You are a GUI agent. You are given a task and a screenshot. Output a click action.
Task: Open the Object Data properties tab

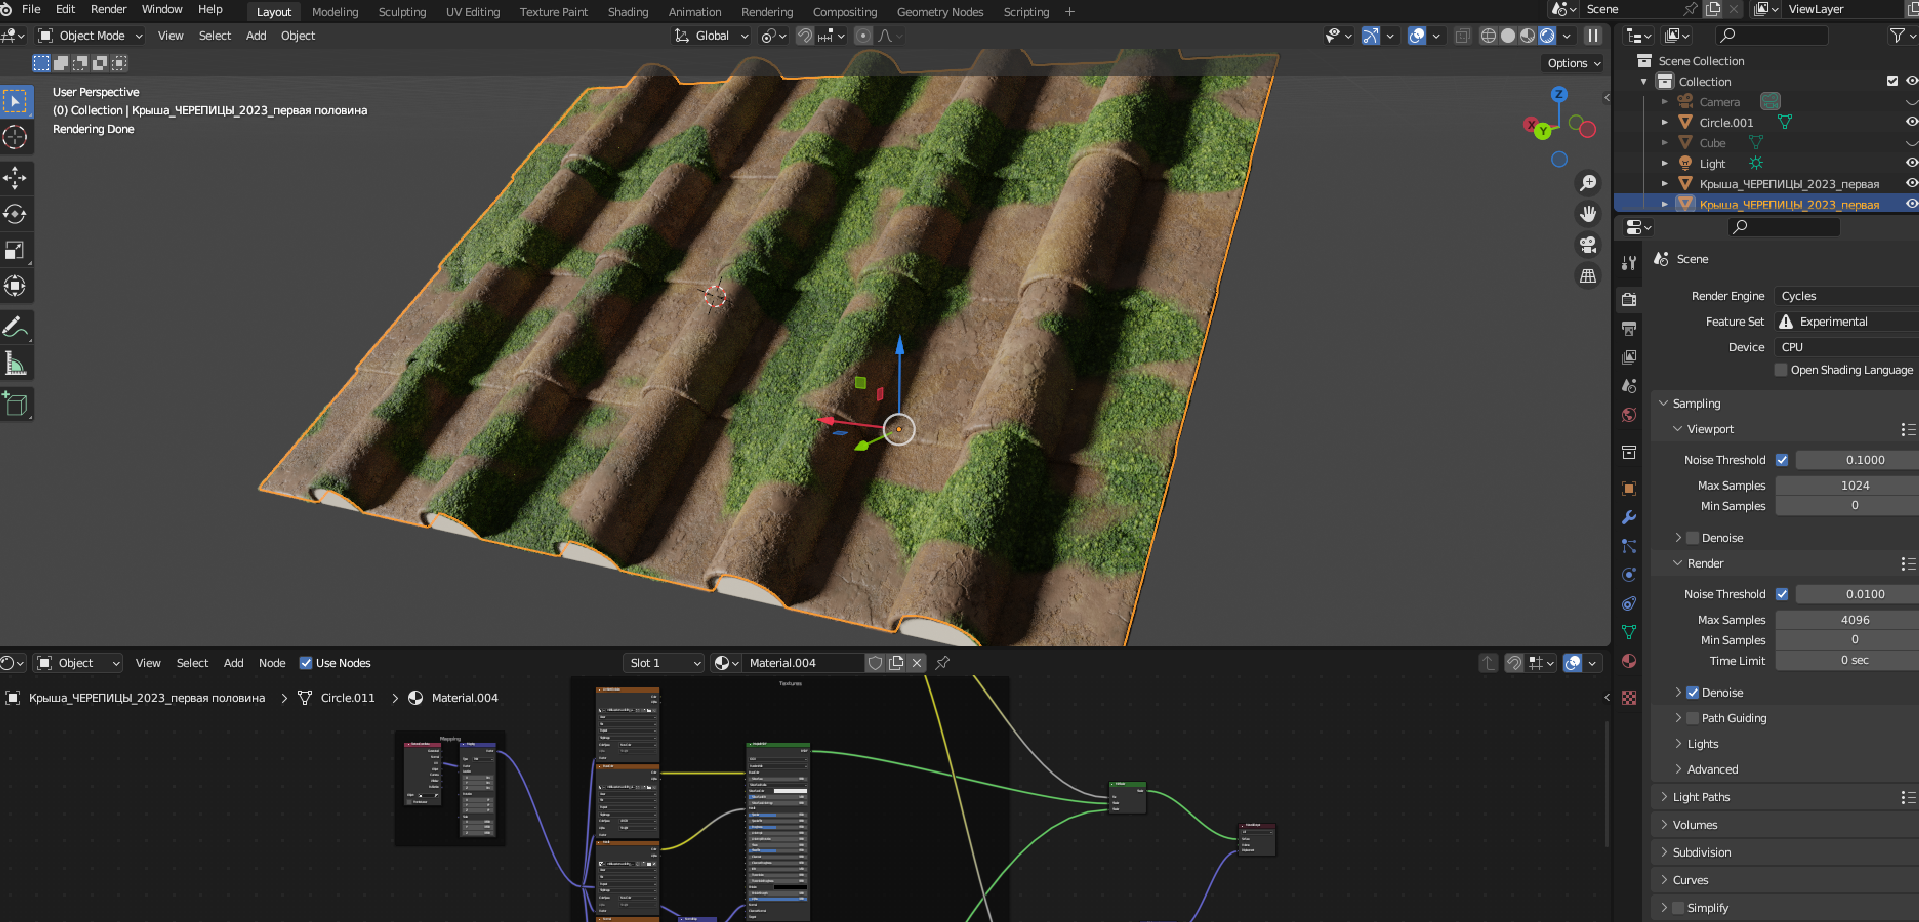click(x=1629, y=632)
